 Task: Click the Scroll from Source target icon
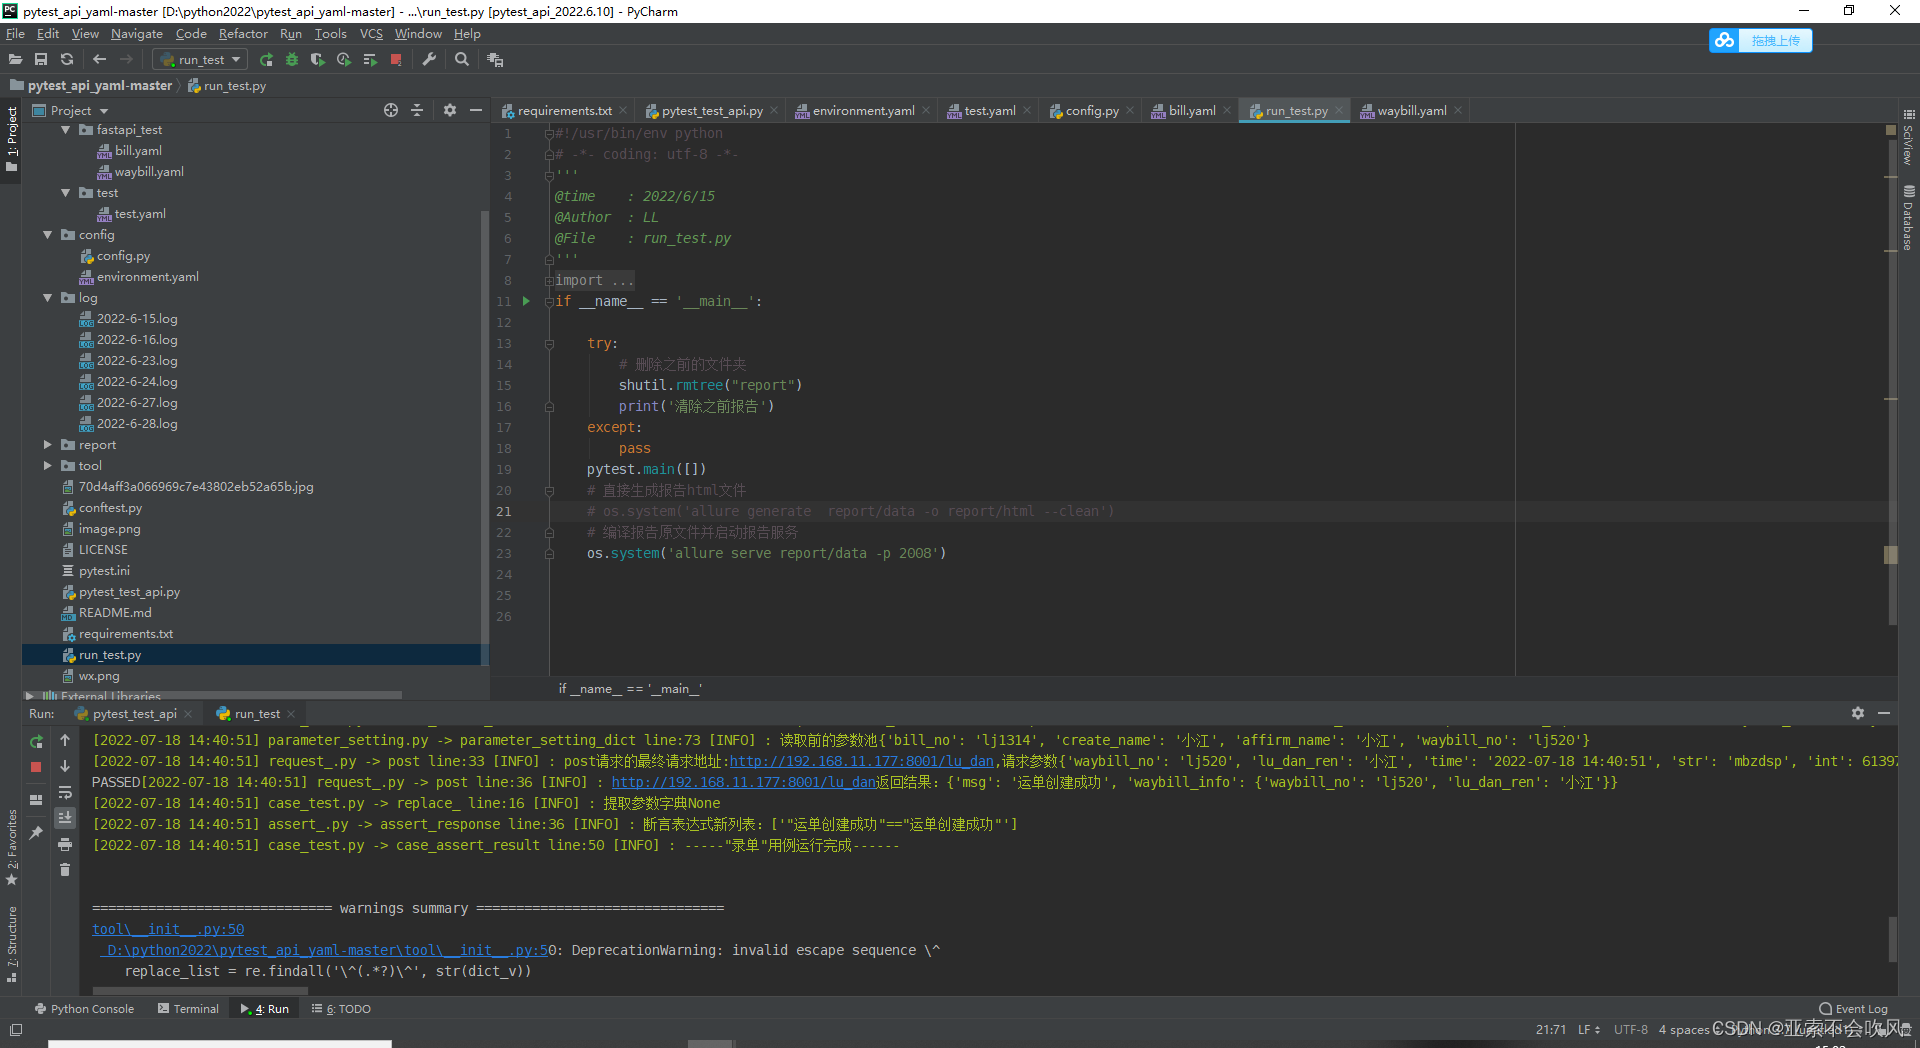(391, 111)
